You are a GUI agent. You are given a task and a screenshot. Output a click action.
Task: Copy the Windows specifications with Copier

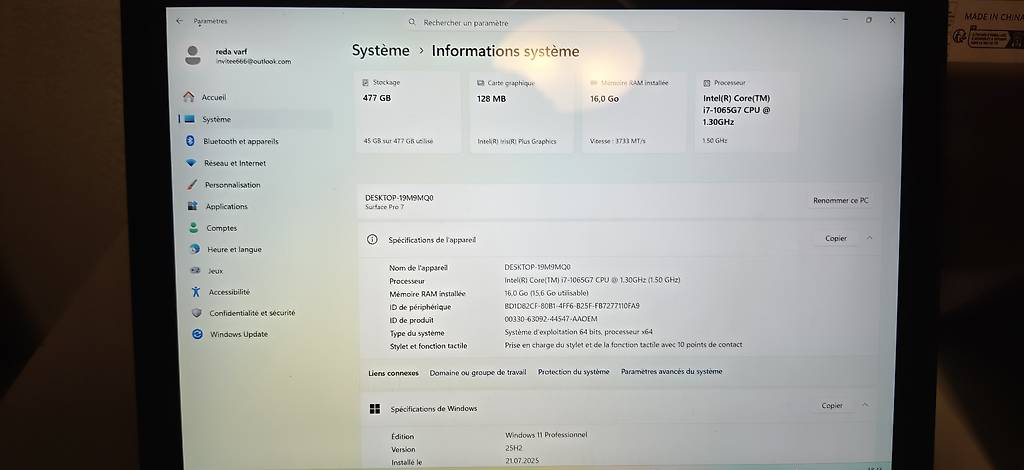(x=832, y=405)
